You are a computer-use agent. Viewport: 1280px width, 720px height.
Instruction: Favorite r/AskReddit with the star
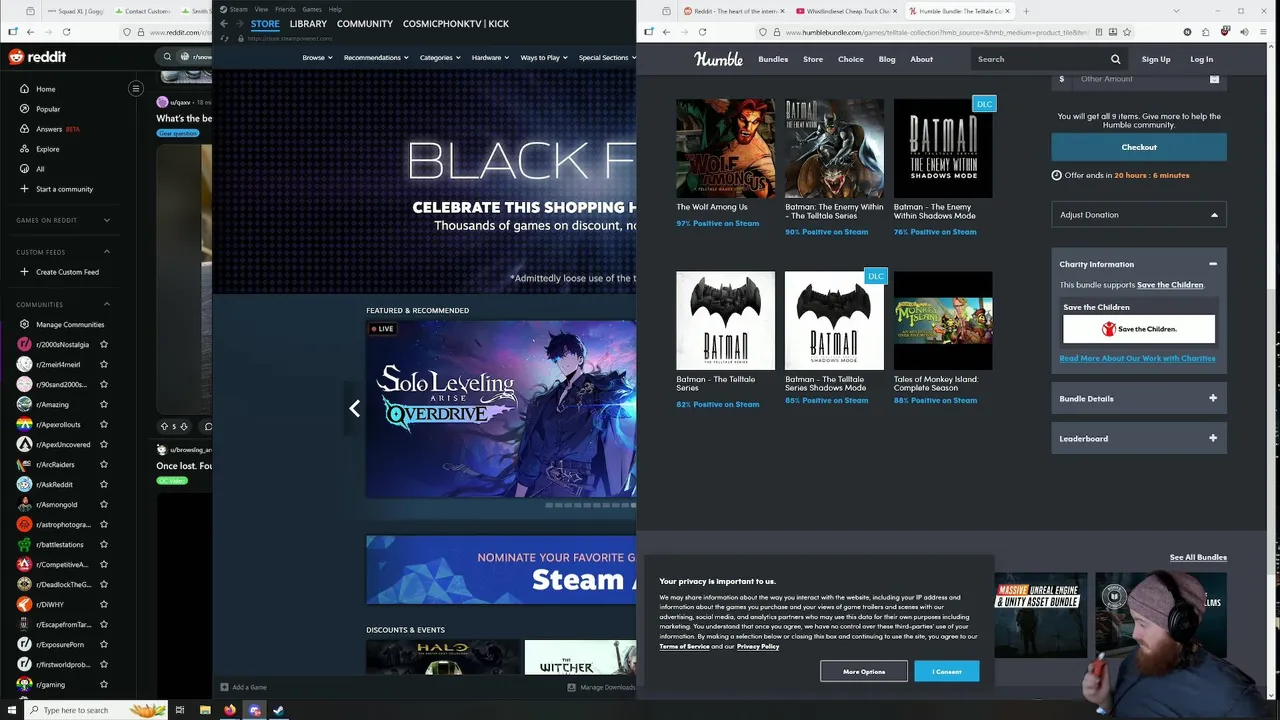(x=103, y=484)
